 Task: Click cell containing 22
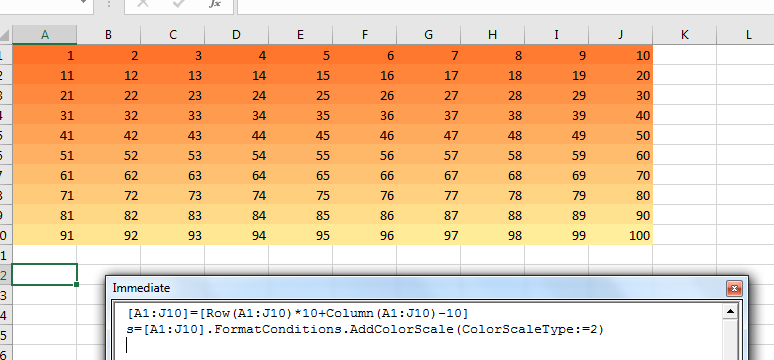coord(109,95)
